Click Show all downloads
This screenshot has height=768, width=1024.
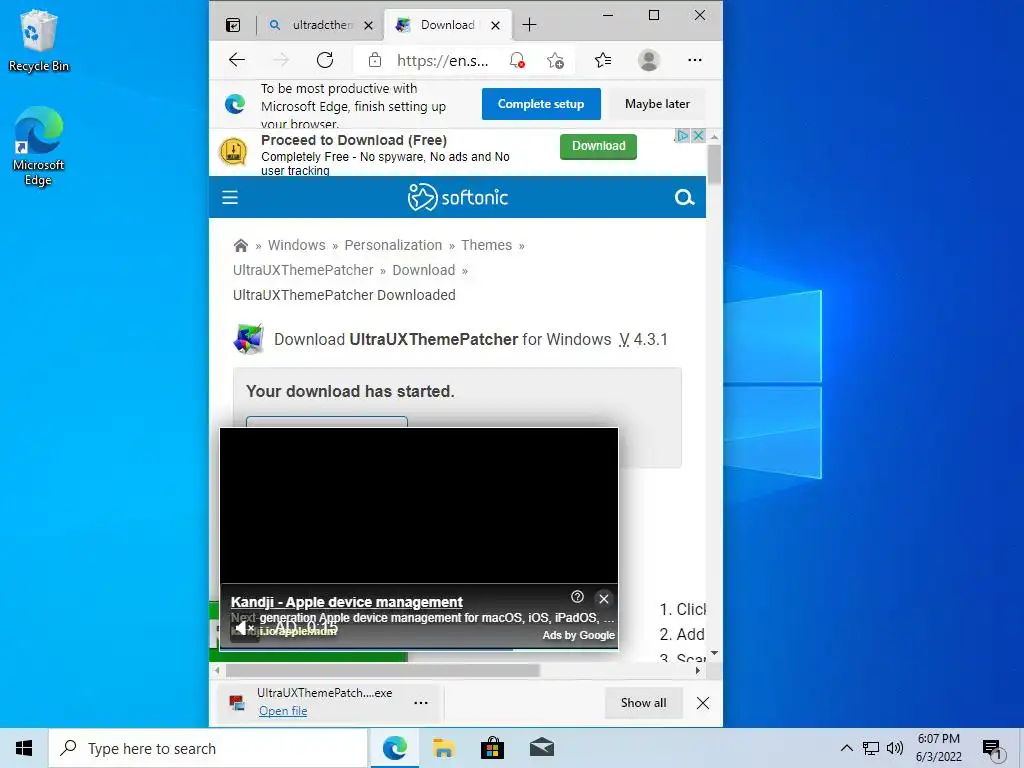[643, 703]
